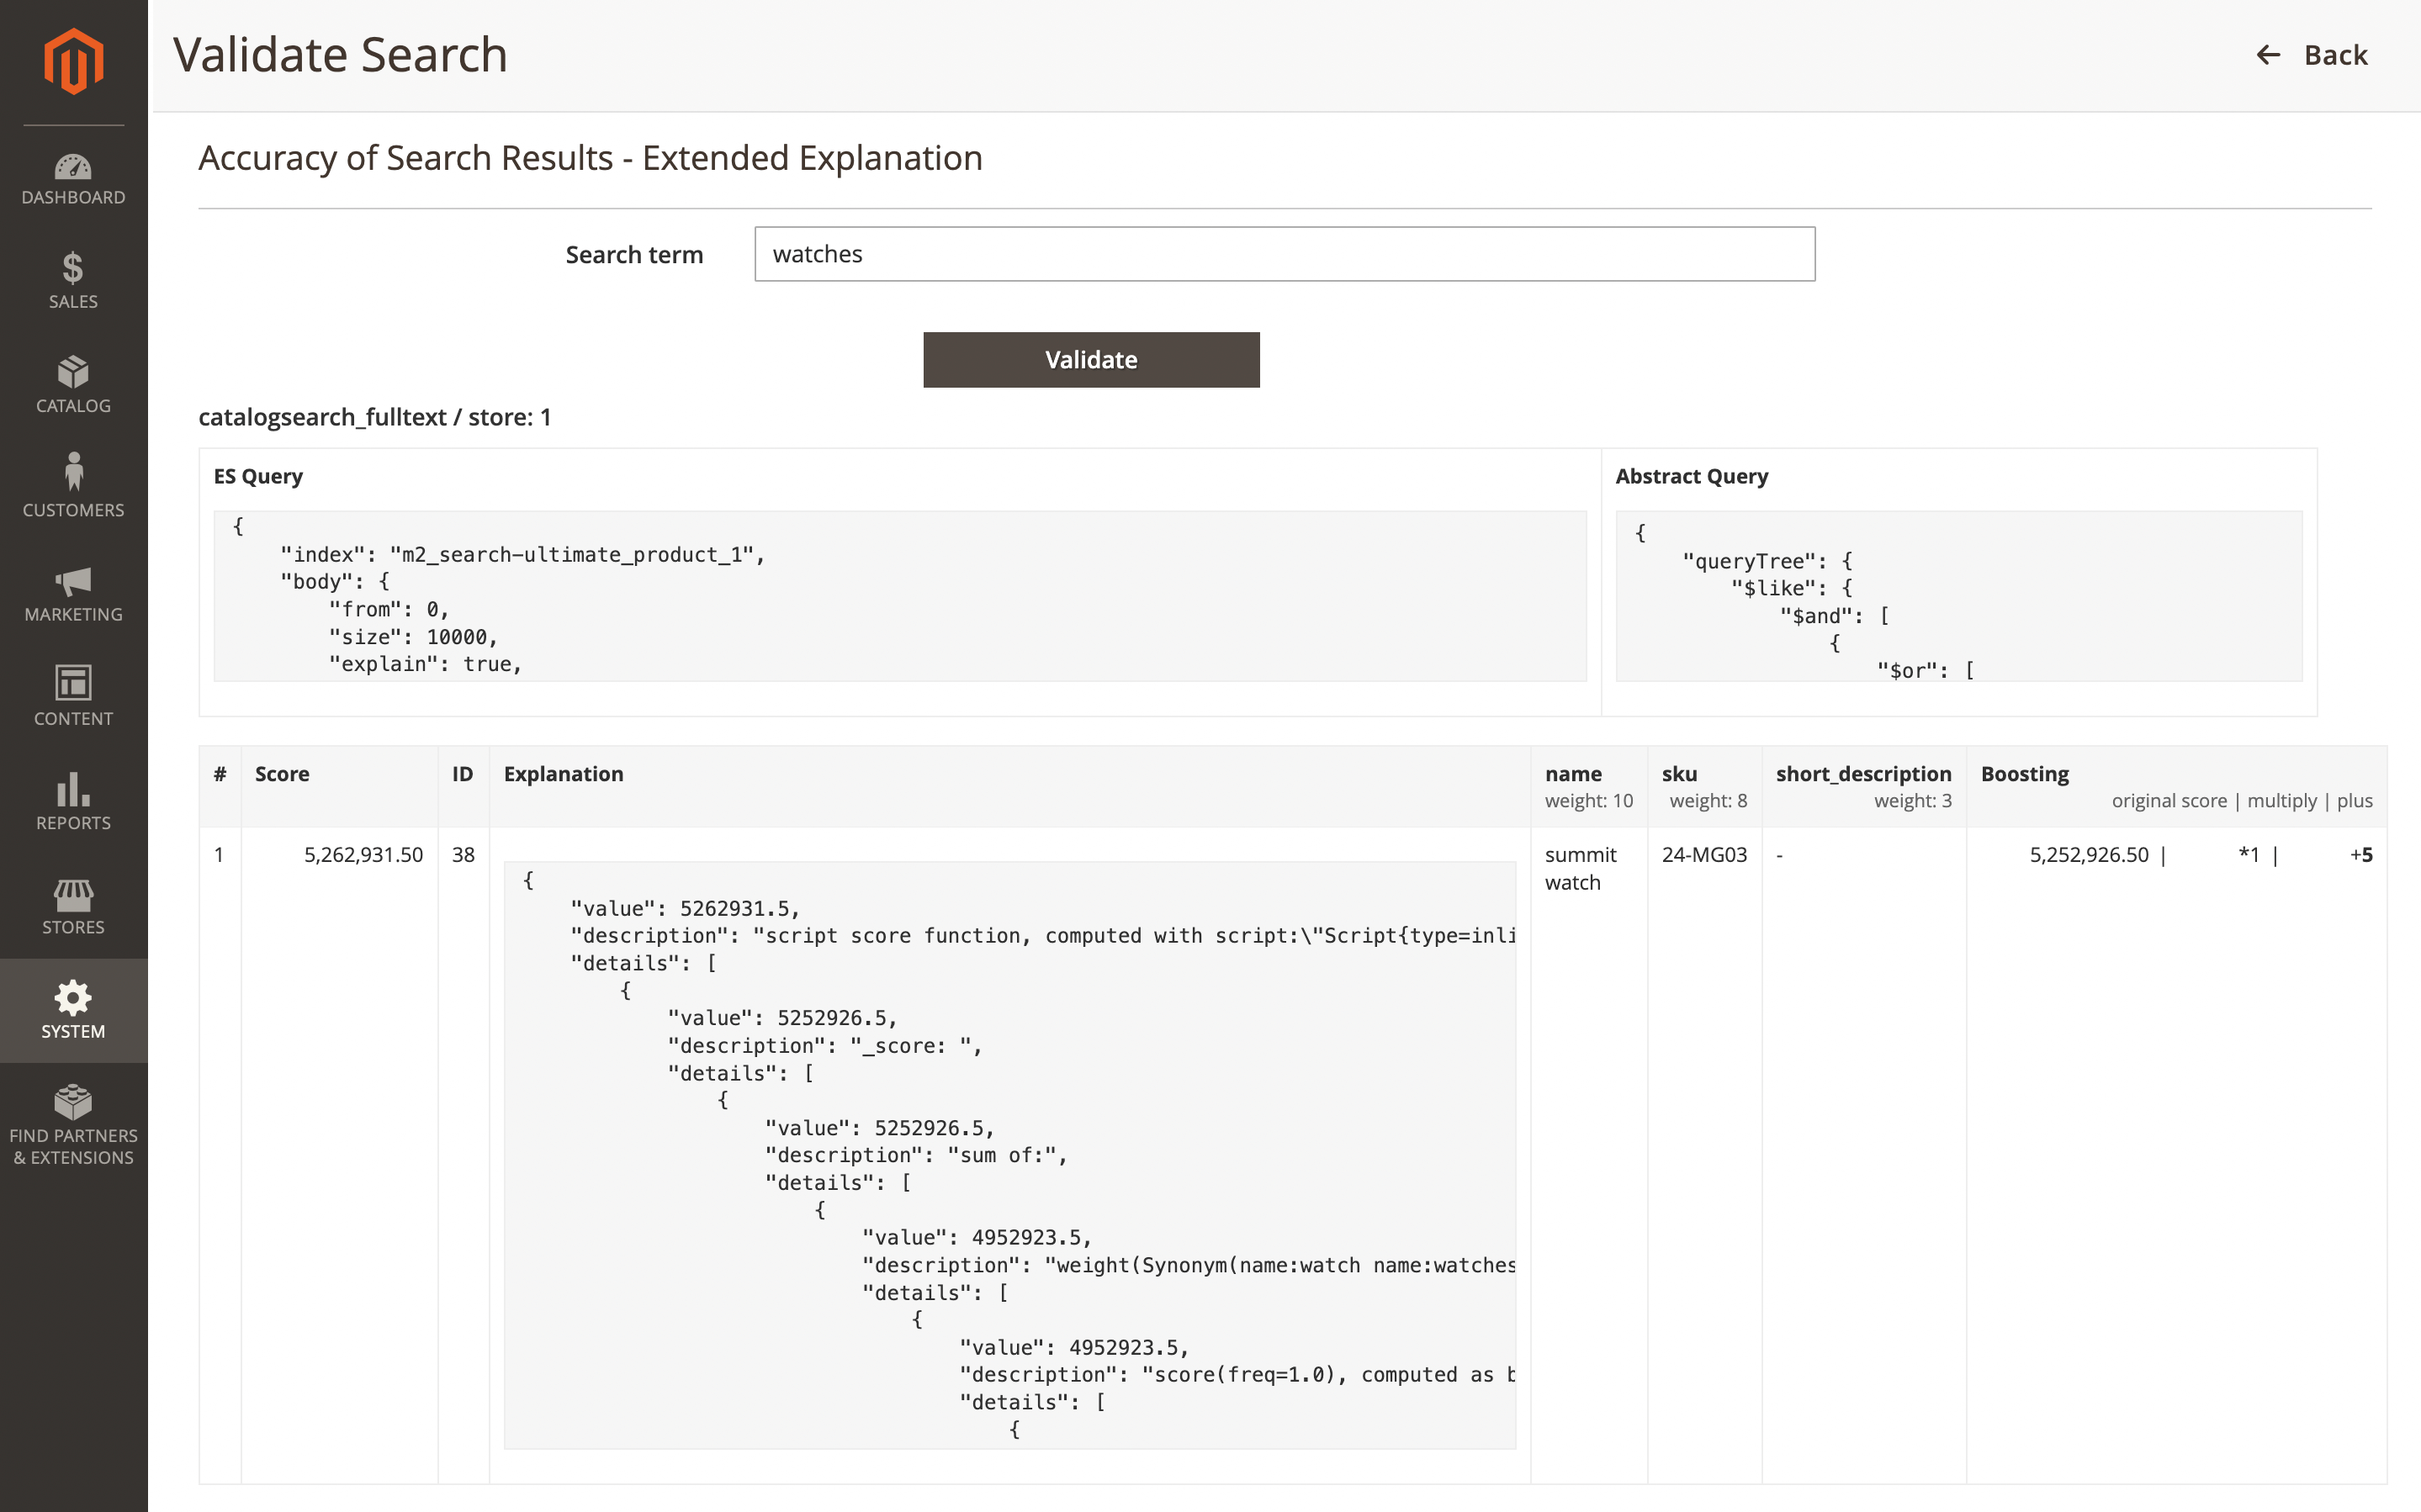The image size is (2421, 1512).
Task: Open the Catalog box icon
Action: [x=73, y=372]
